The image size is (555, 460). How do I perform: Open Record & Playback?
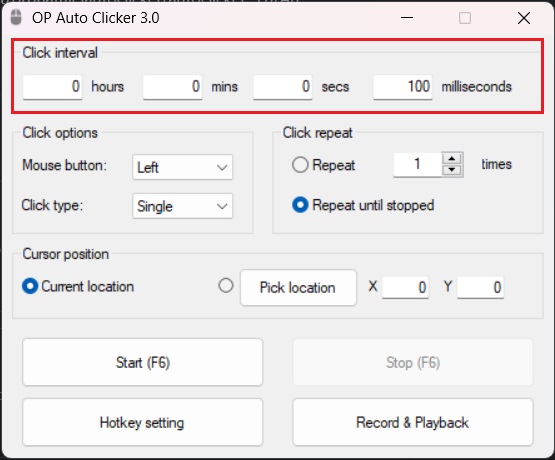pyautogui.click(x=413, y=422)
